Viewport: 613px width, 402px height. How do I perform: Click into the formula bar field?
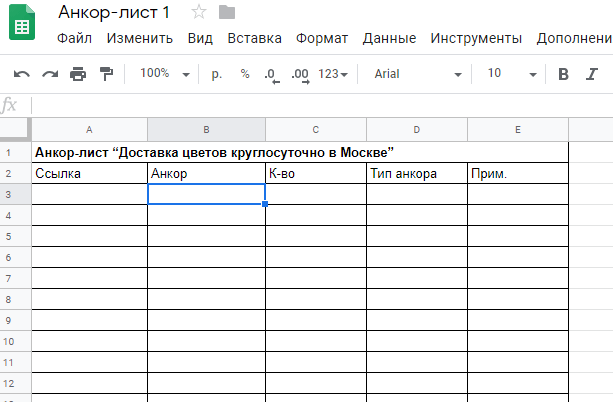321,105
